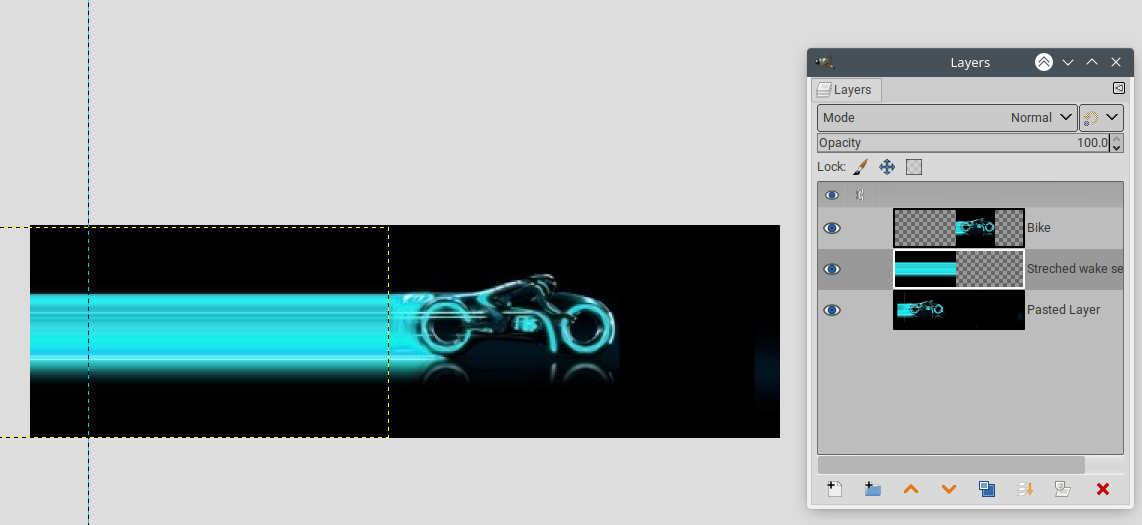Select the Bike layer name
The image size is (1142, 525).
pos(1039,228)
